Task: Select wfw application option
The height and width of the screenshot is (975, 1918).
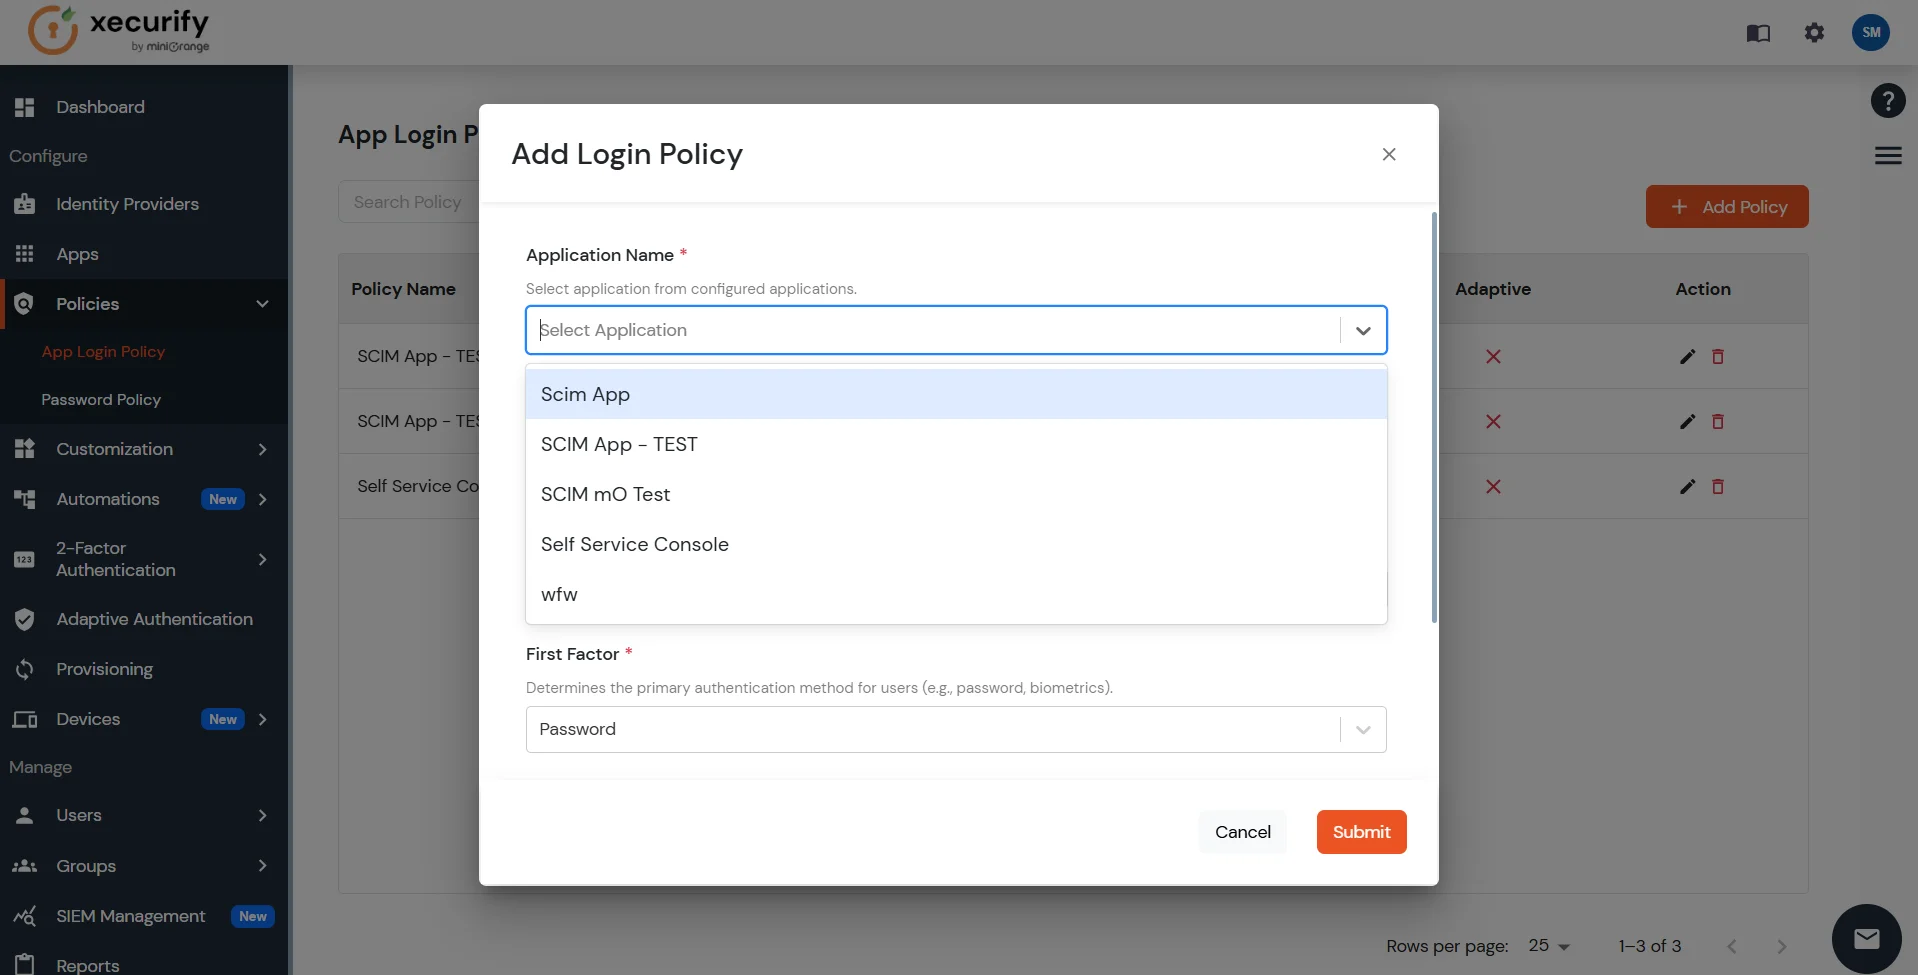Action: point(956,594)
